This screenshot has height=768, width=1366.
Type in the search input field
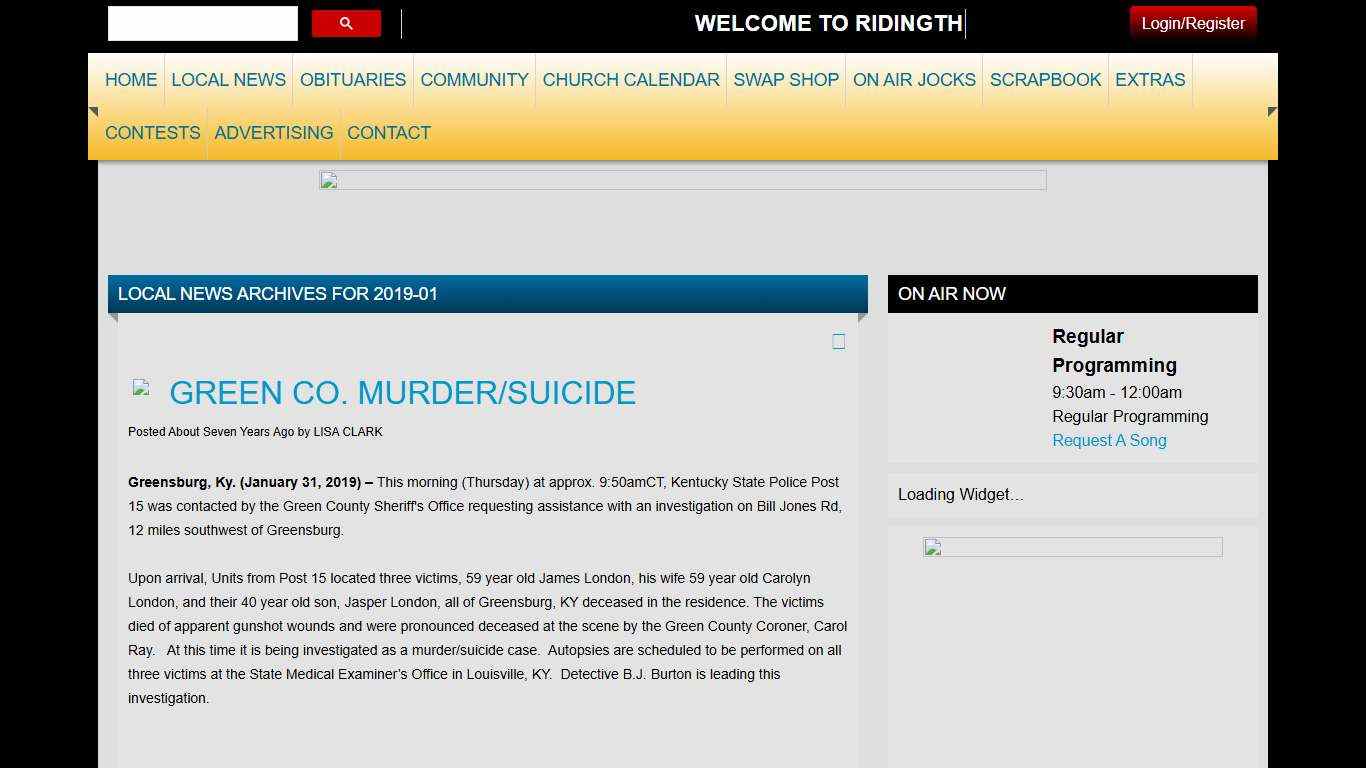pos(203,23)
